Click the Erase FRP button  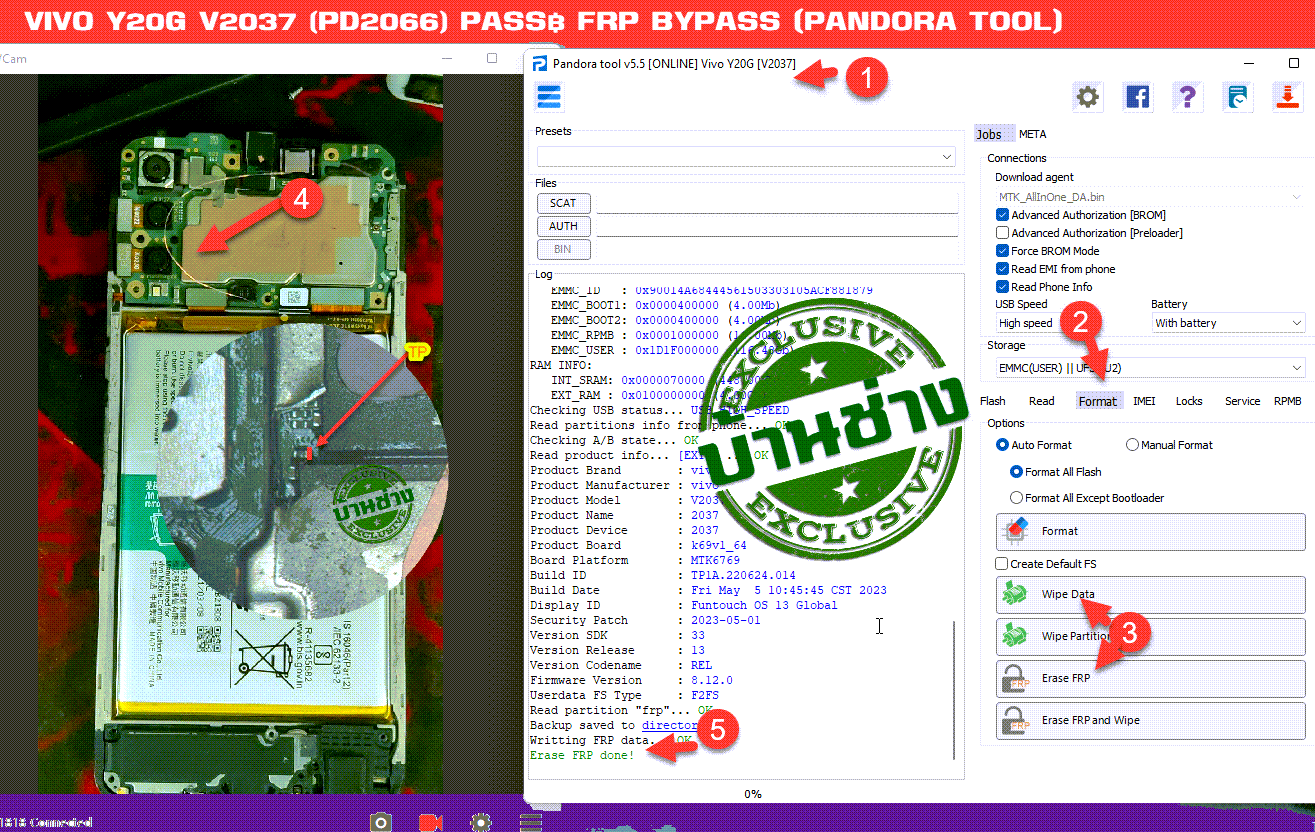(x=1151, y=678)
